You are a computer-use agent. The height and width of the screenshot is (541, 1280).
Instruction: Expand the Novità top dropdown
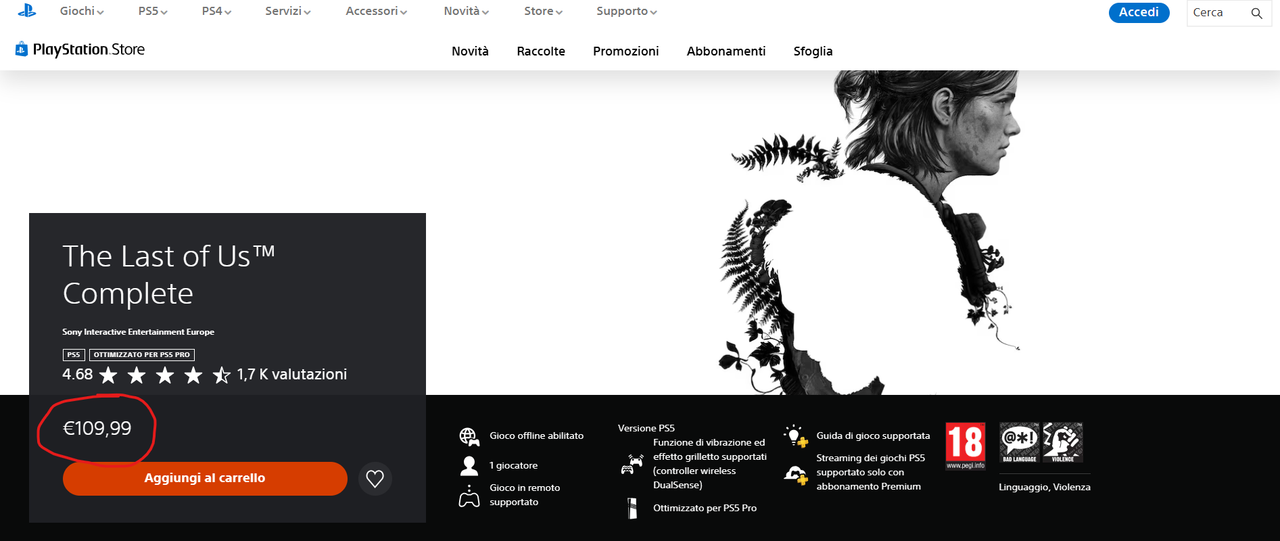click(x=467, y=11)
